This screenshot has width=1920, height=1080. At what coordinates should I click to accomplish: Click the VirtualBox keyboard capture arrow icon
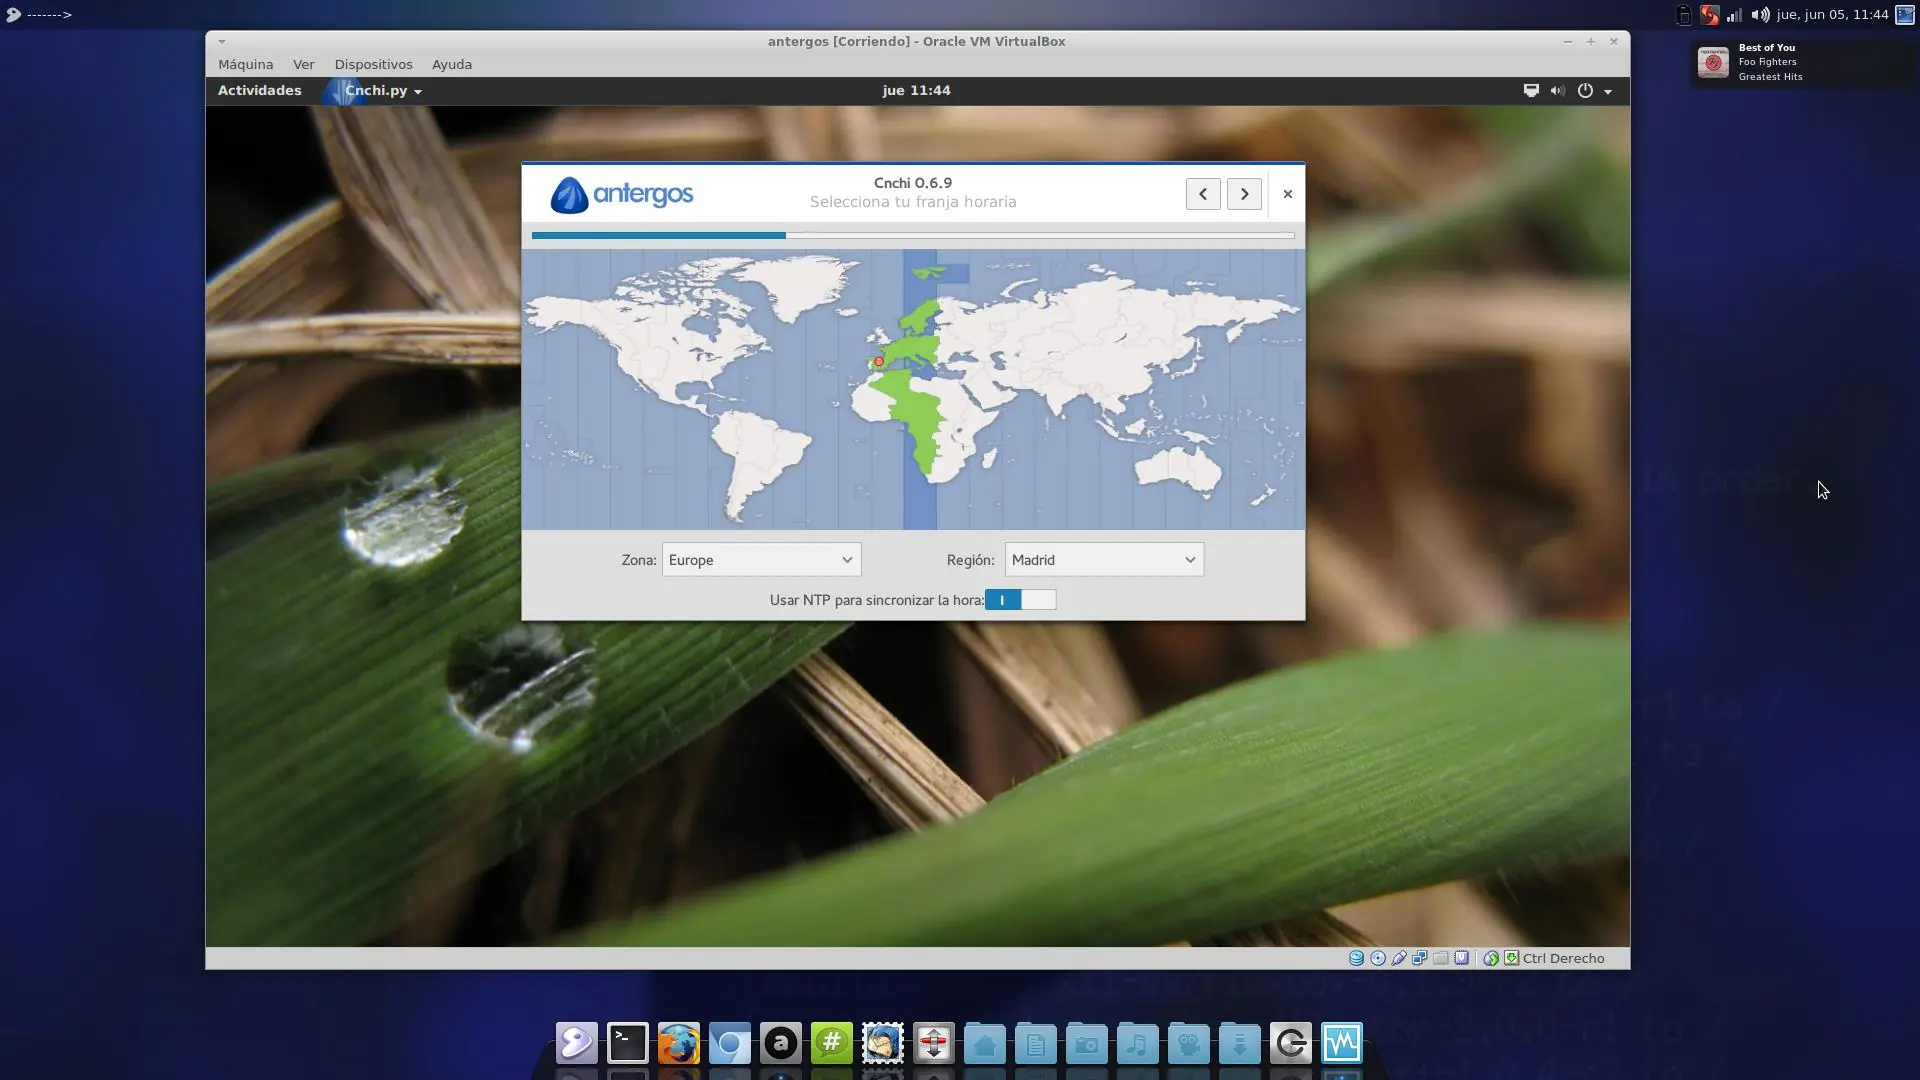click(1512, 958)
